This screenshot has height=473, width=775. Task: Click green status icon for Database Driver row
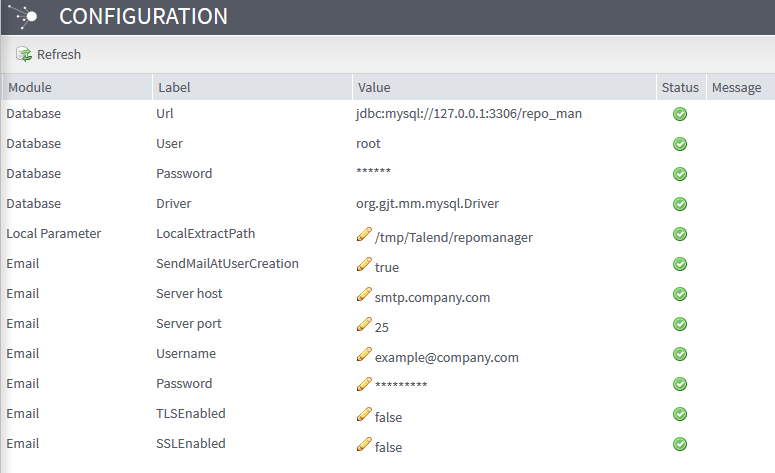[680, 204]
